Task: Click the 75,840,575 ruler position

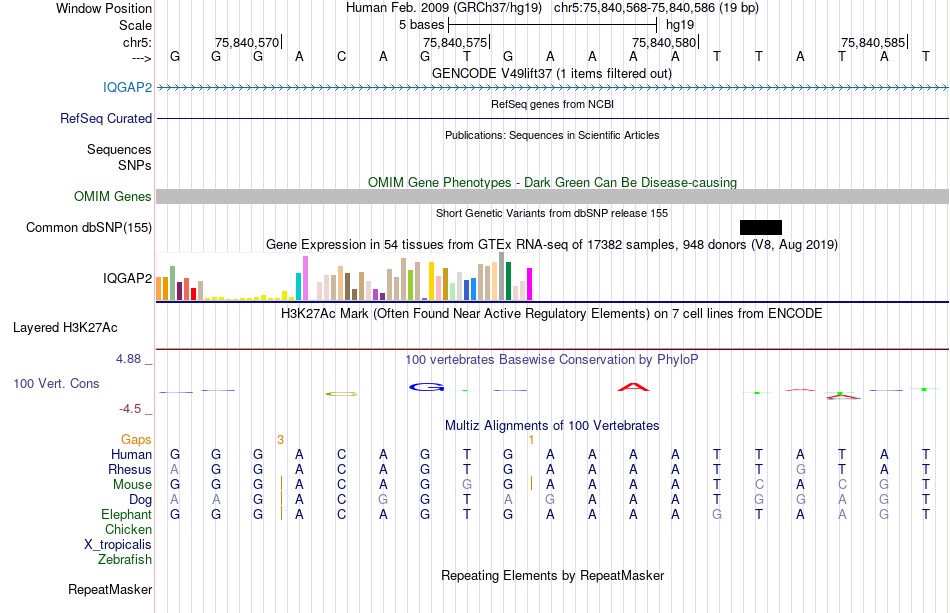Action: click(455, 42)
